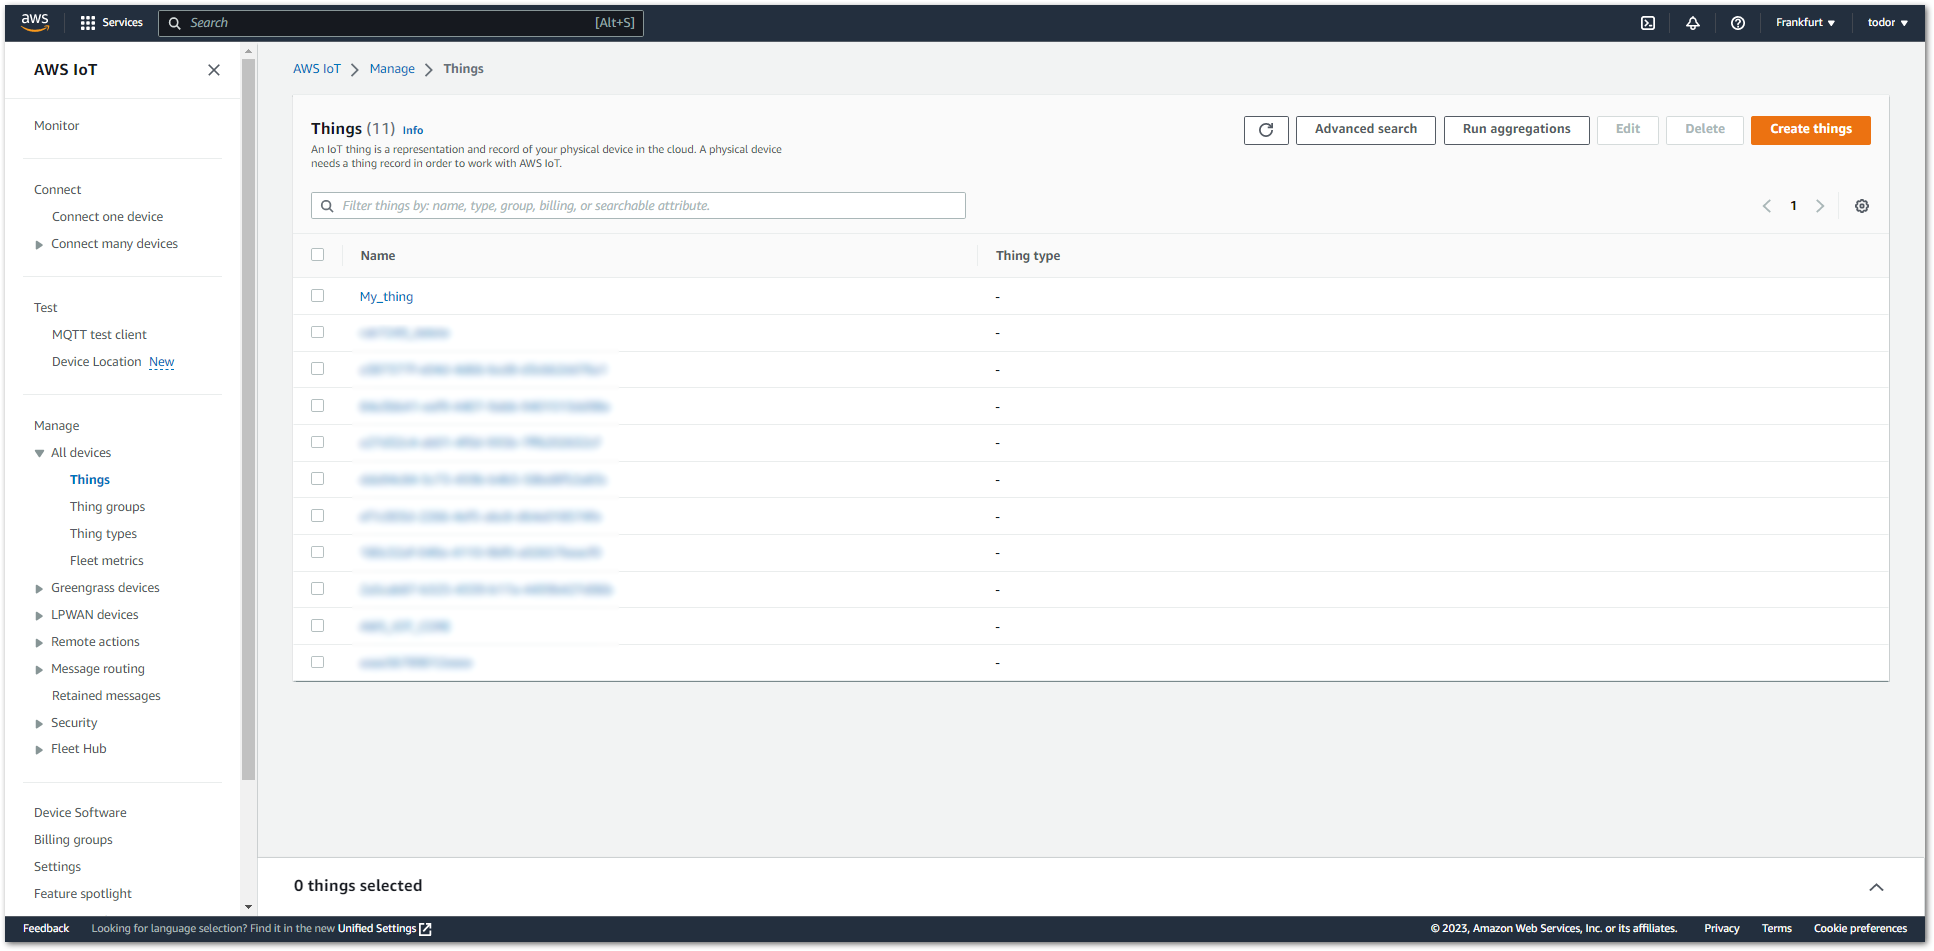Screen dimensions: 1934x951
Task: Click Manage breadcrumb link
Action: click(392, 69)
